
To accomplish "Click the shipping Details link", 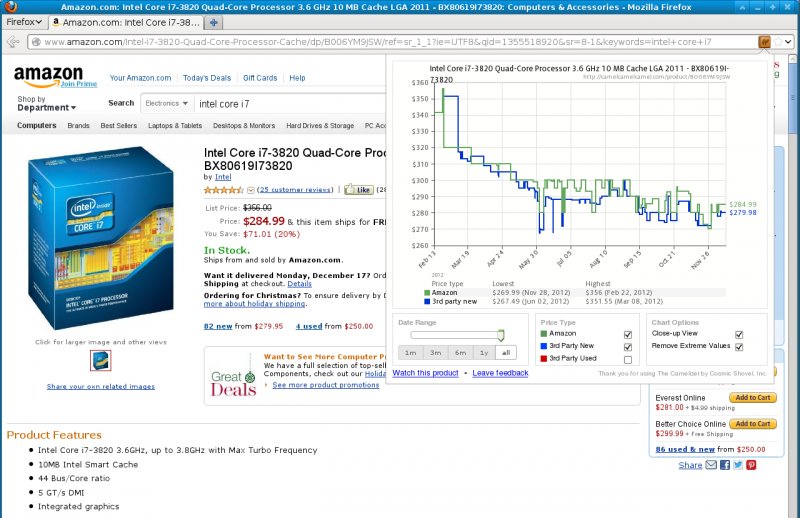I will pos(299,284).
